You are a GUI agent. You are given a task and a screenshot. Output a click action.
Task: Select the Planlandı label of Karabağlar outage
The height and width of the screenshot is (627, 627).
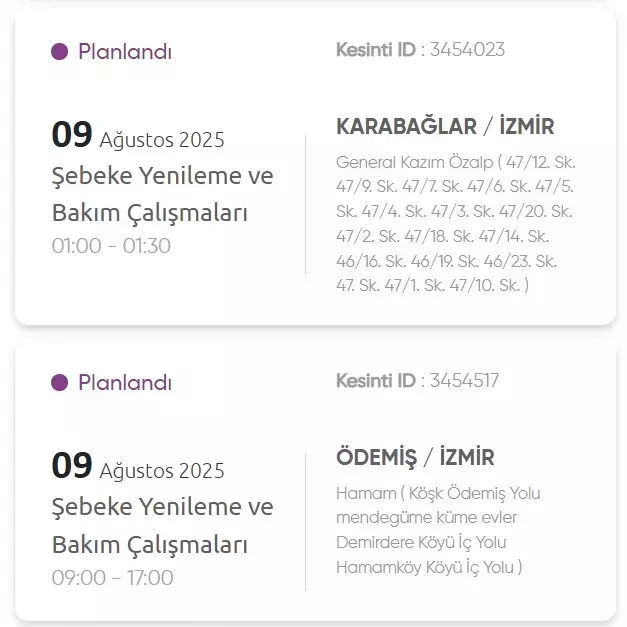click(x=125, y=52)
